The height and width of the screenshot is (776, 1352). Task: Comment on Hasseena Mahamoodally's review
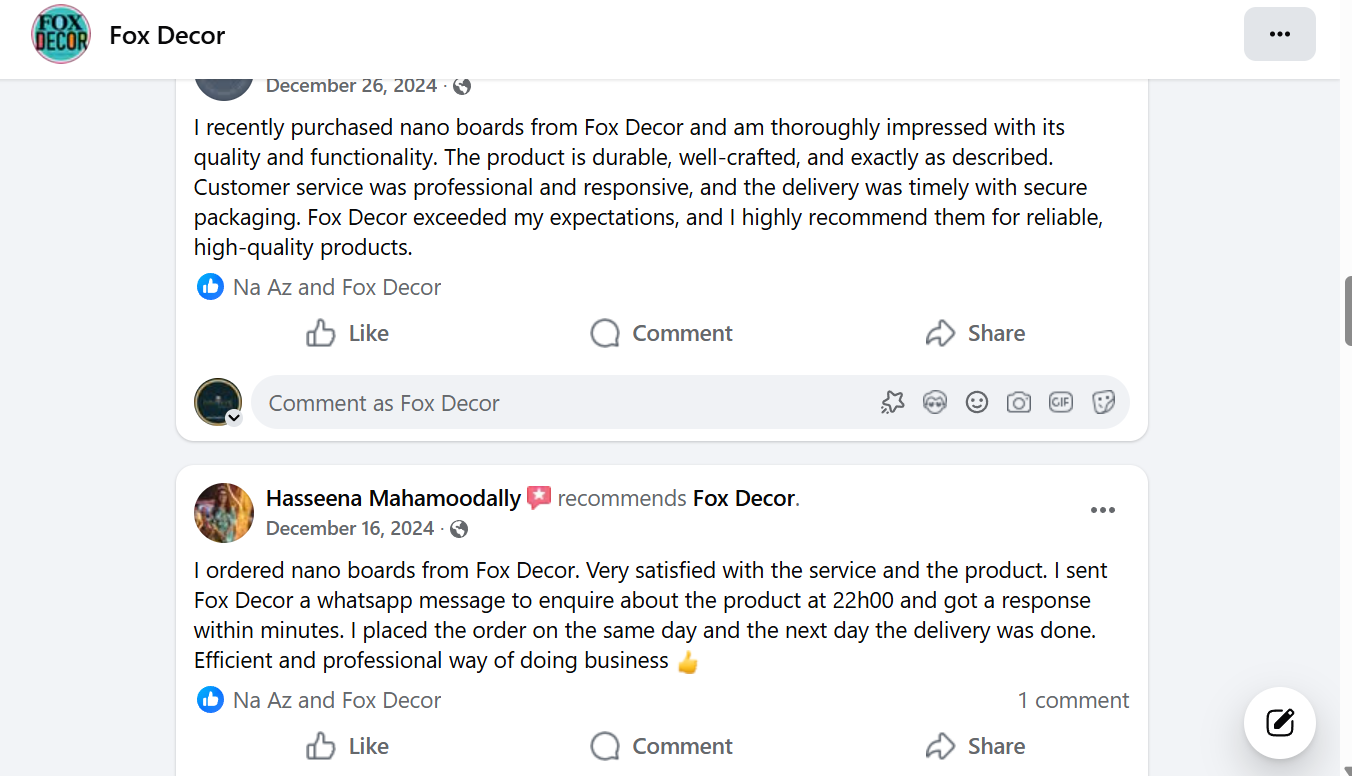pyautogui.click(x=662, y=746)
